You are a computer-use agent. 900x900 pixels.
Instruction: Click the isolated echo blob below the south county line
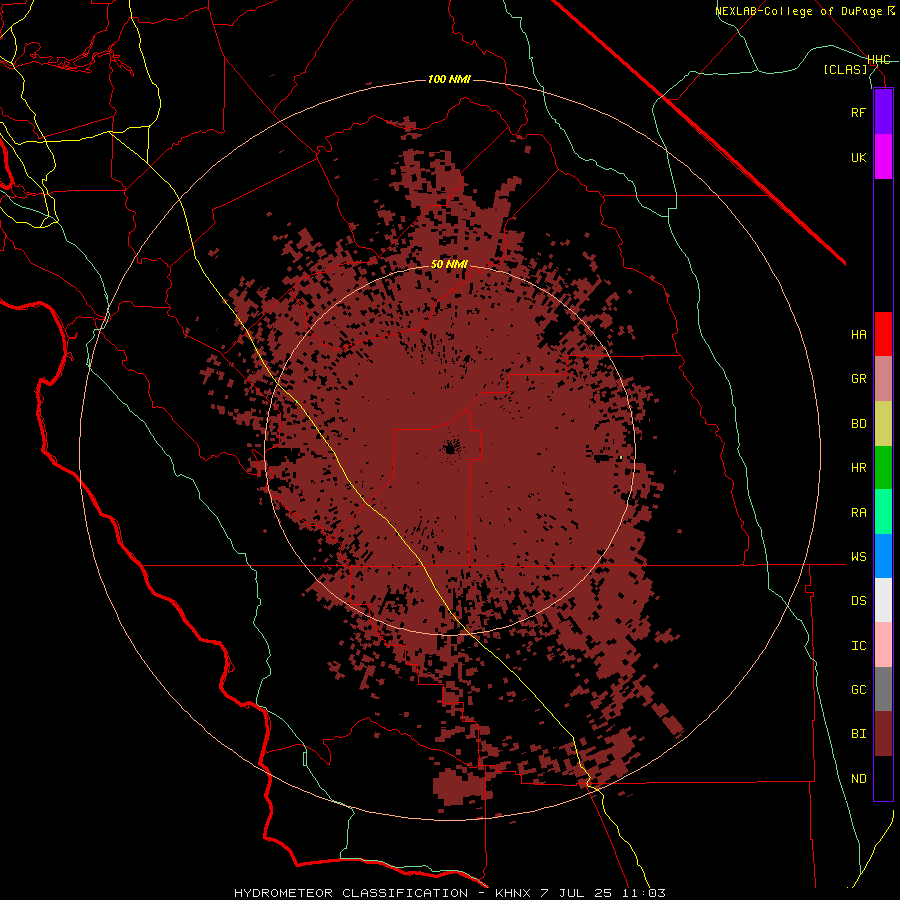(462, 786)
